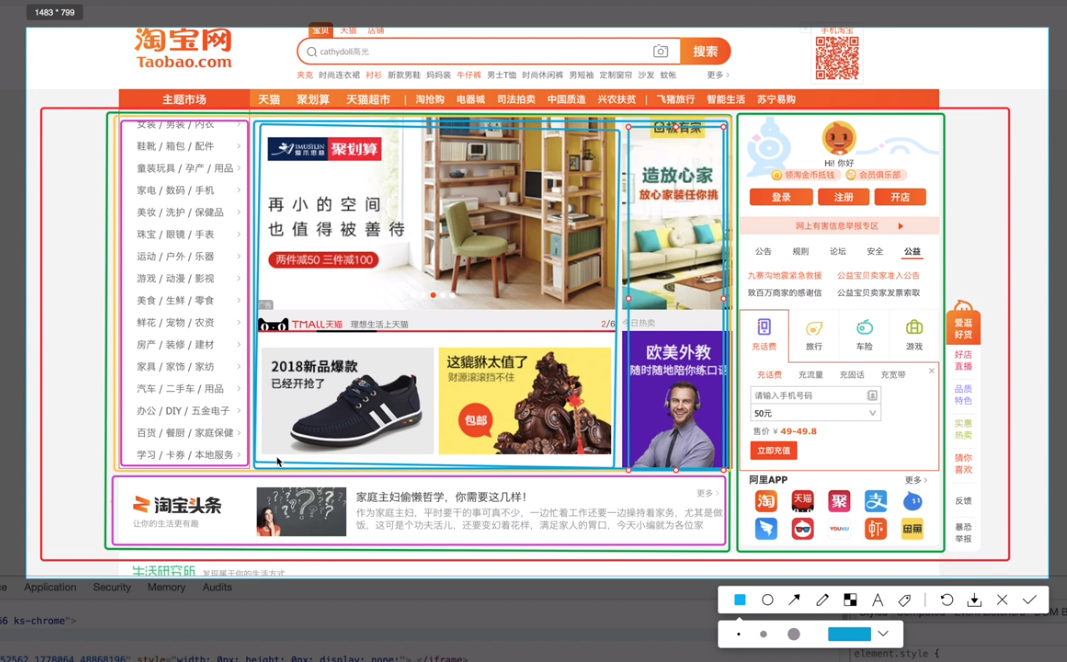Click the 开店 open-shop button

(900, 197)
